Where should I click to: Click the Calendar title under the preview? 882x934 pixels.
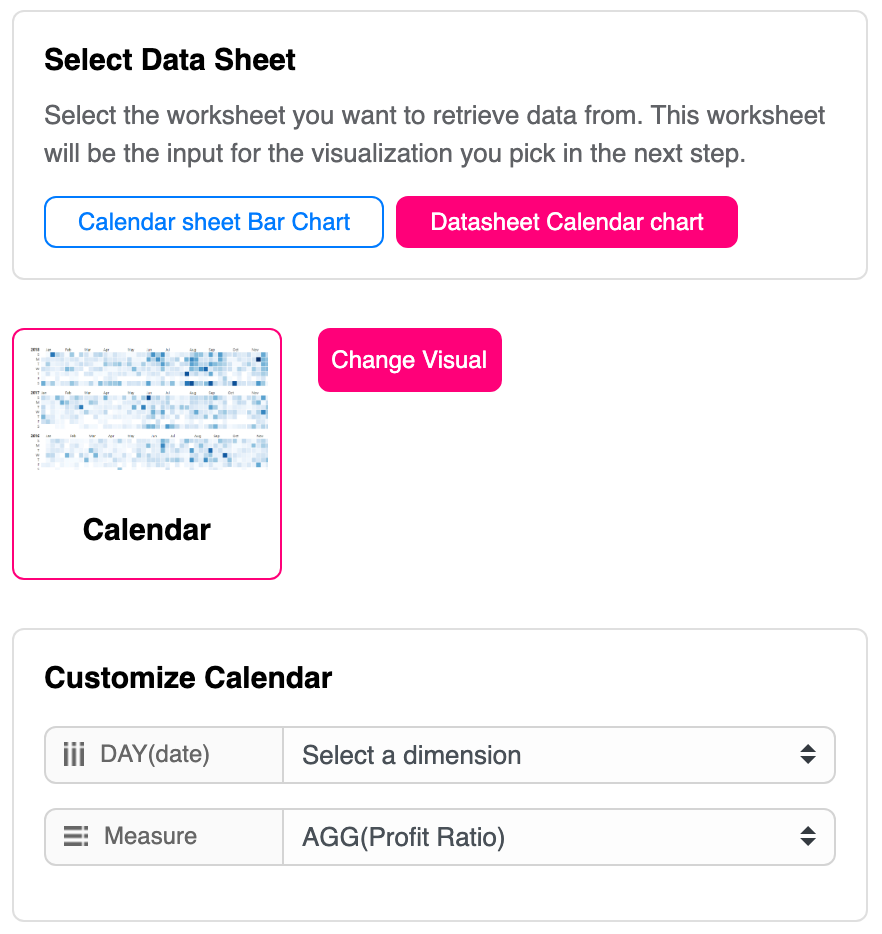[147, 529]
